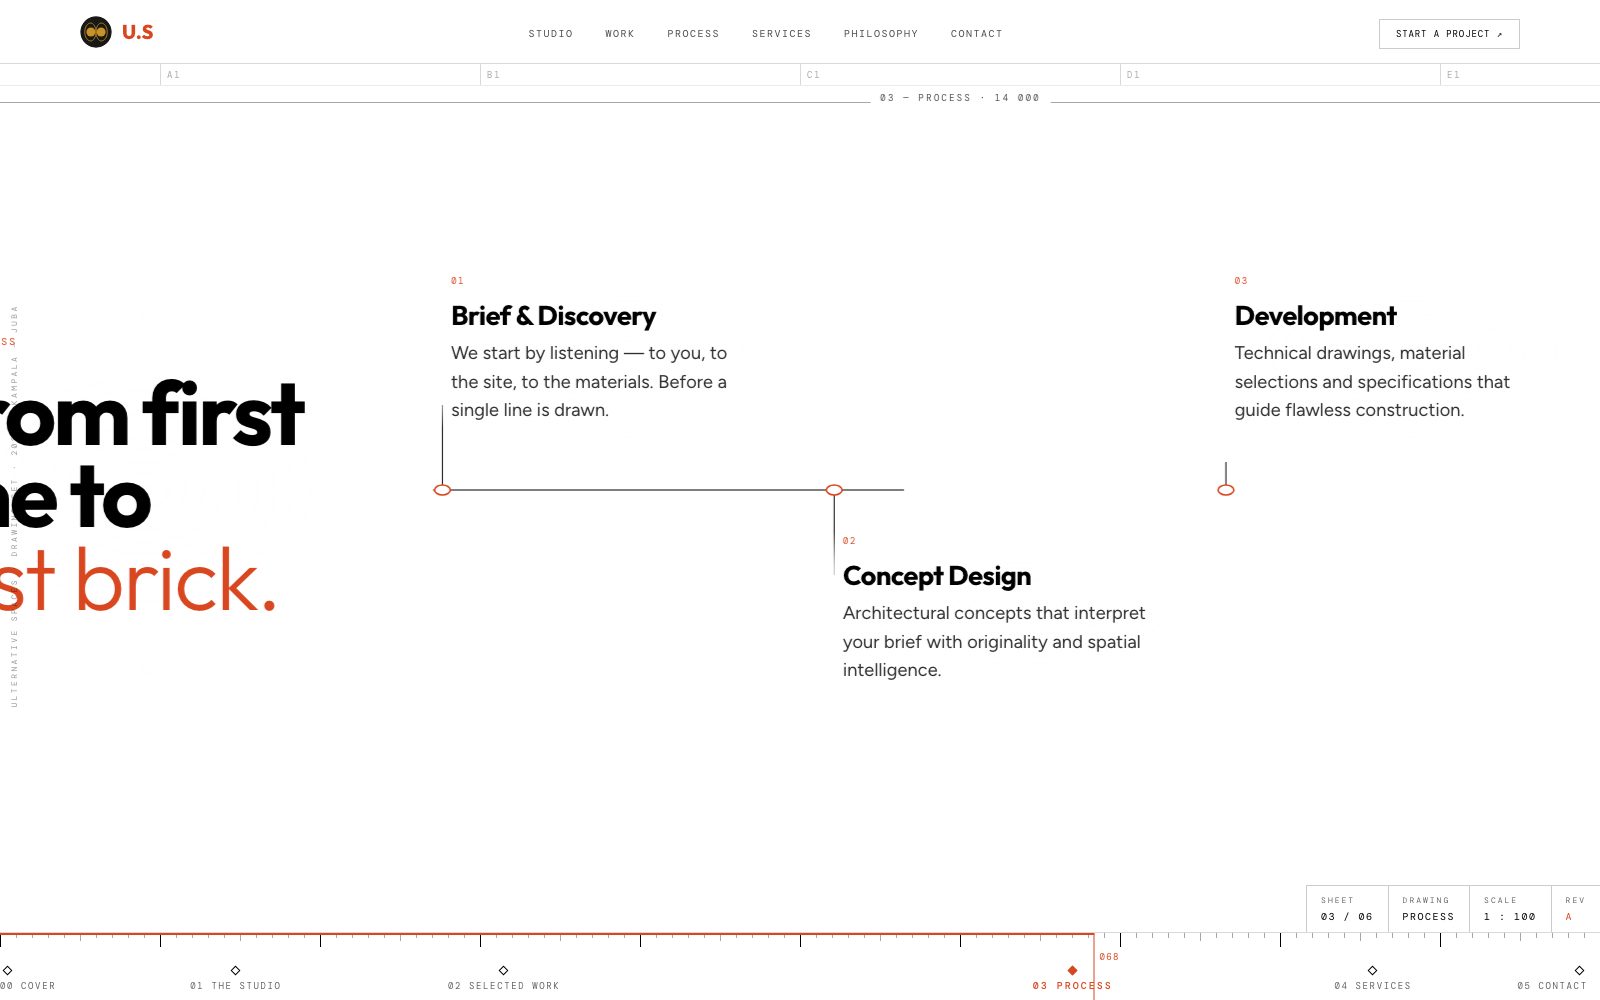The width and height of the screenshot is (1600, 1000).
Task: Open Contact from the top menu
Action: click(x=977, y=34)
